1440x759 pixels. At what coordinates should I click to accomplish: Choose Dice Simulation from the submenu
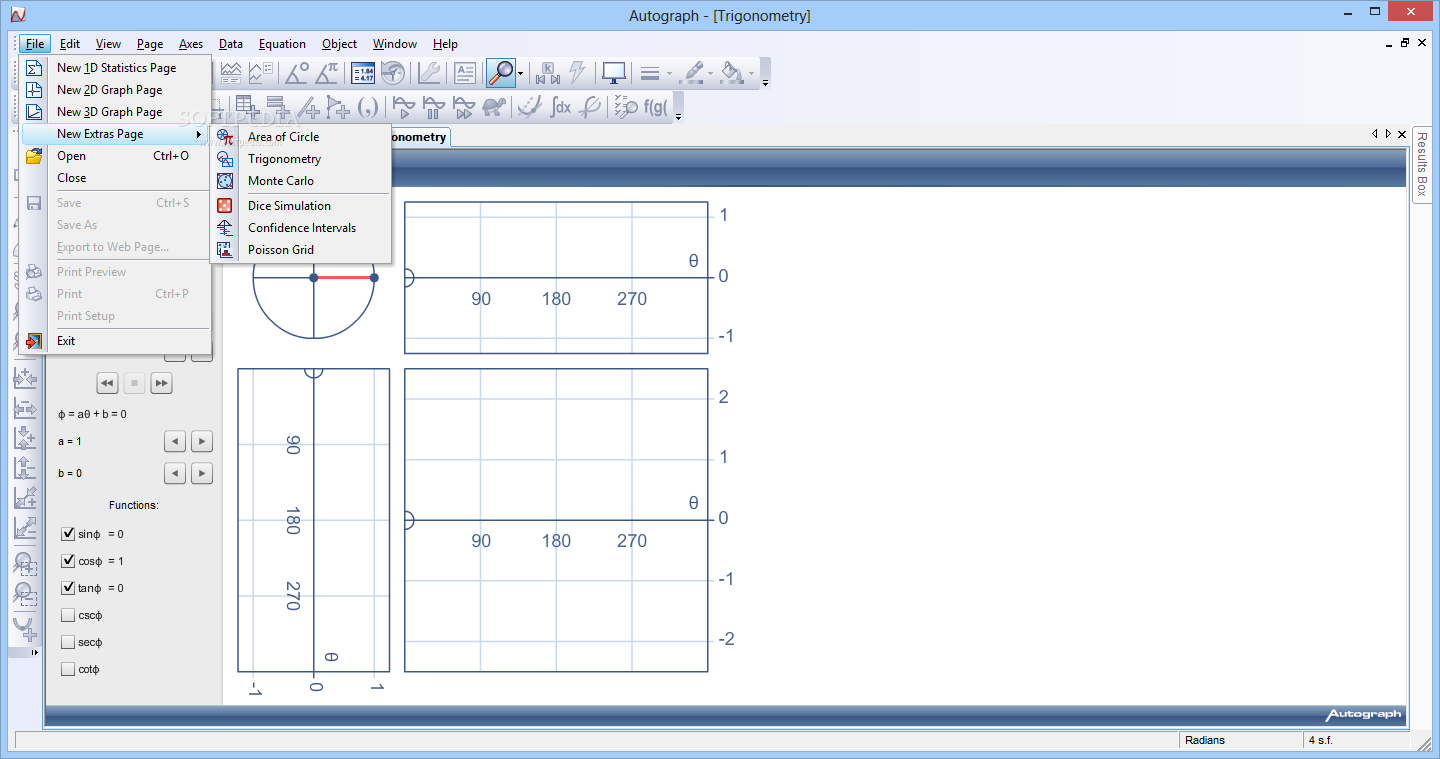click(x=301, y=206)
